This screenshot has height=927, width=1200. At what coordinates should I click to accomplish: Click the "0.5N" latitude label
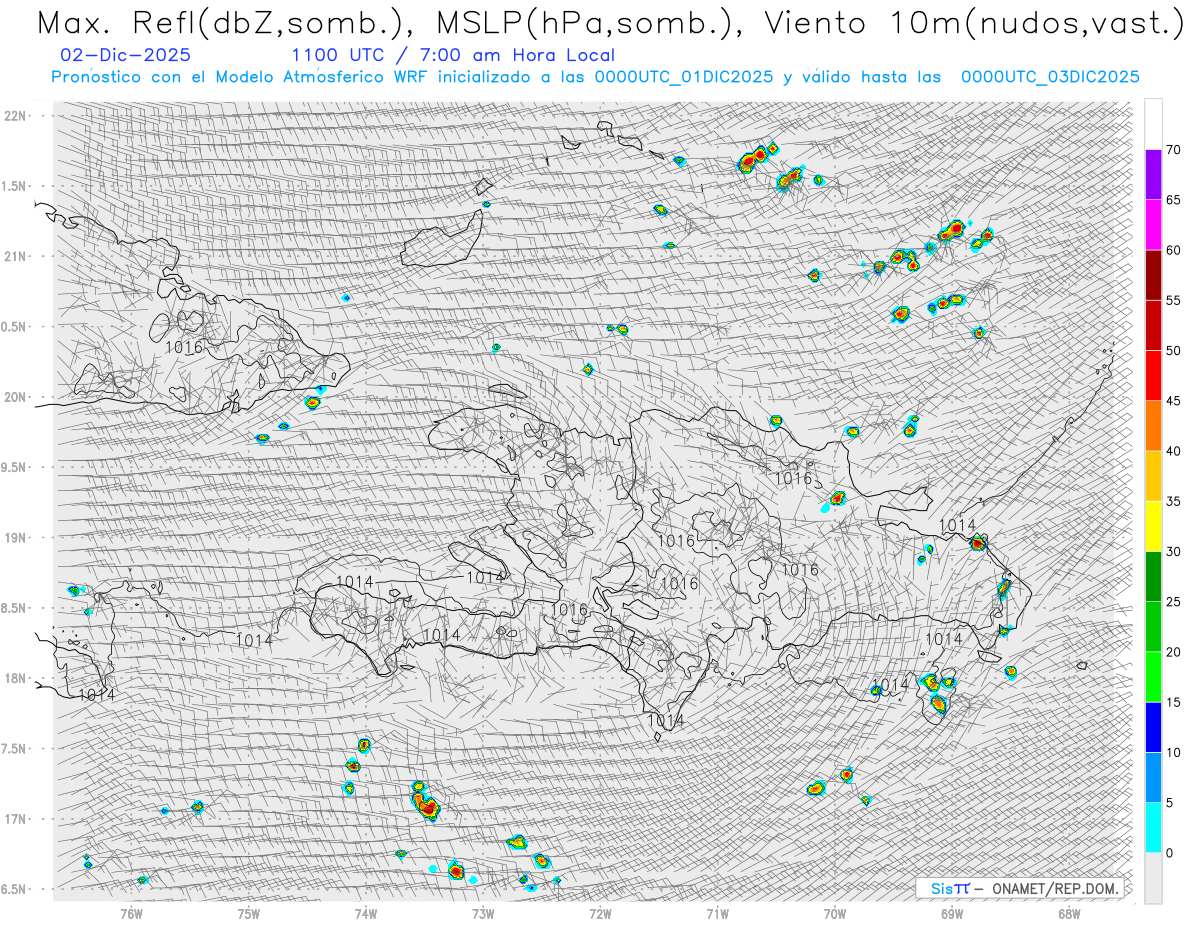point(15,327)
